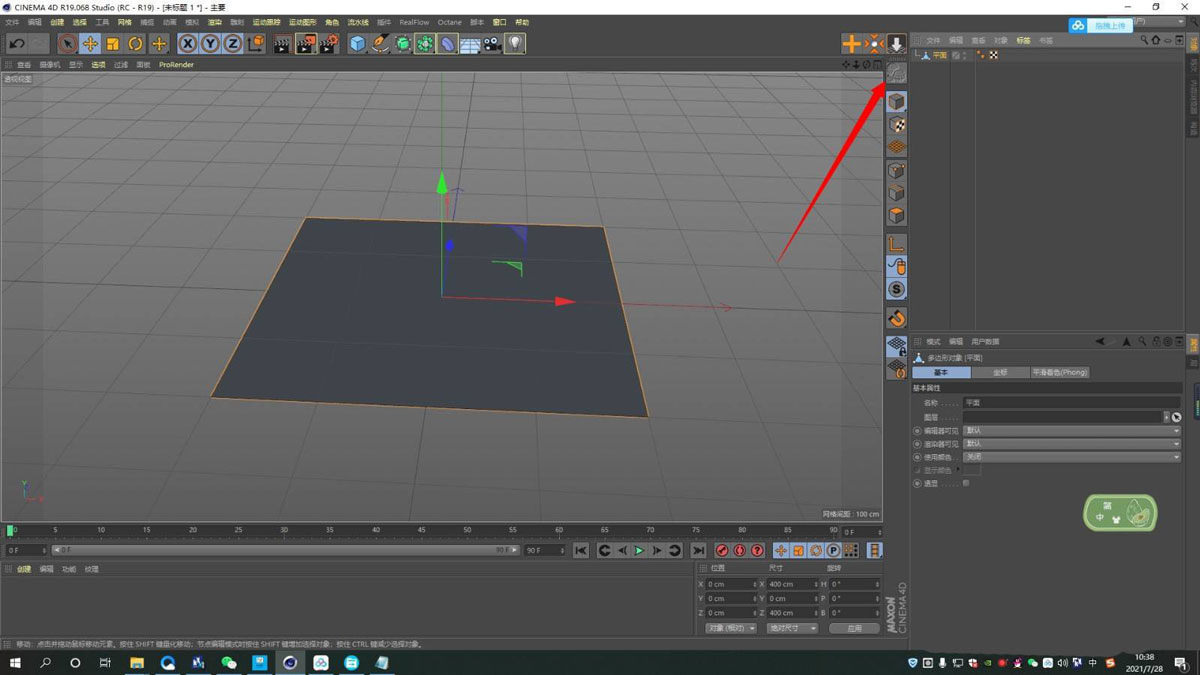This screenshot has height=675, width=1200.
Task: Select the Move tool in the toolbar
Action: (x=89, y=43)
